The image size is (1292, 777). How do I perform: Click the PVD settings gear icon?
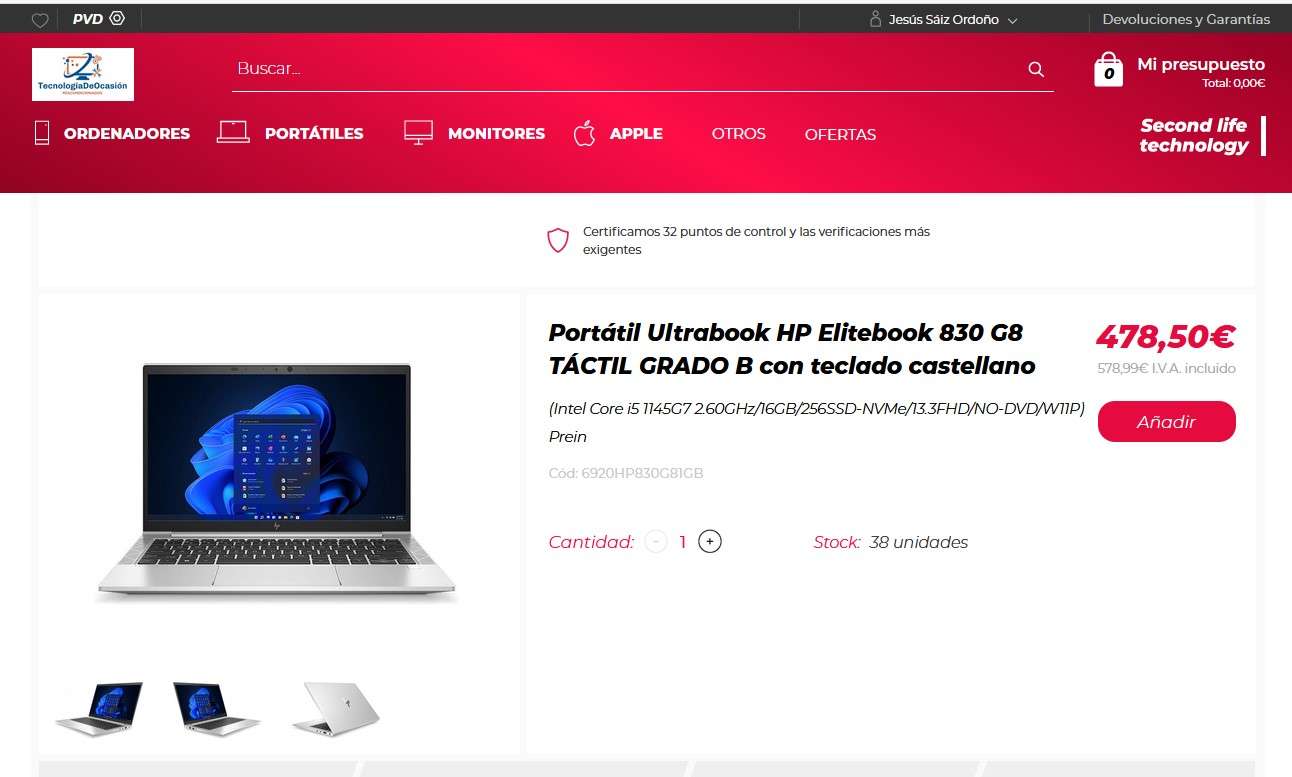pos(117,19)
